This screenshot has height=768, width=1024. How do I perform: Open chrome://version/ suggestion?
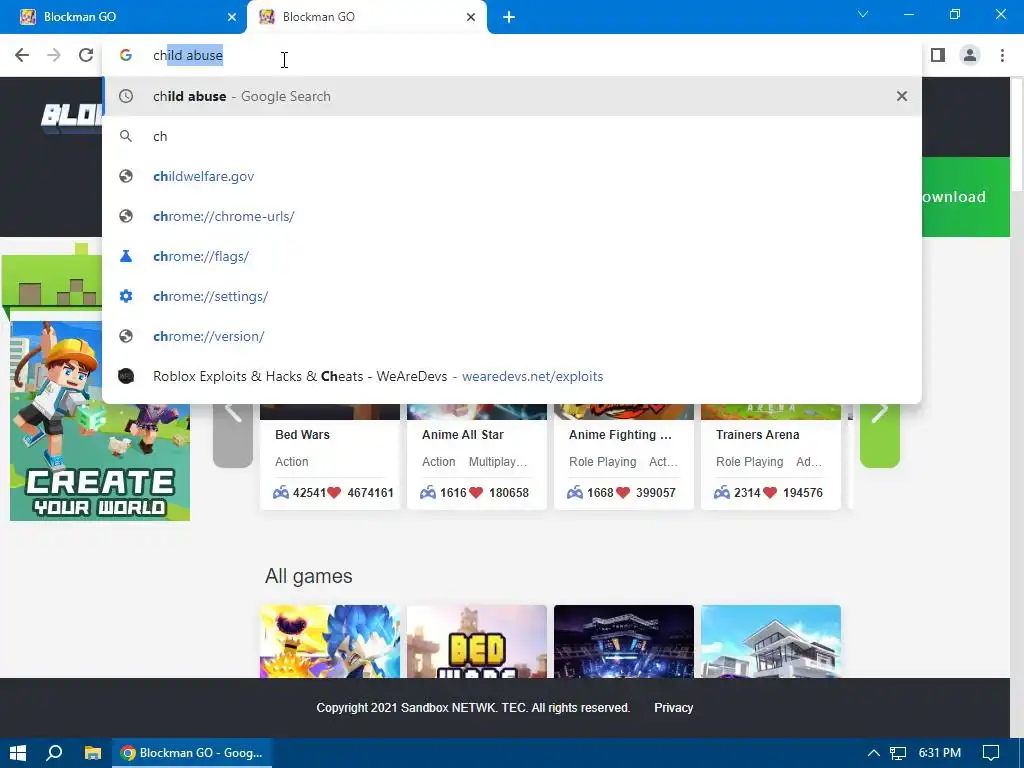[x=512, y=336]
